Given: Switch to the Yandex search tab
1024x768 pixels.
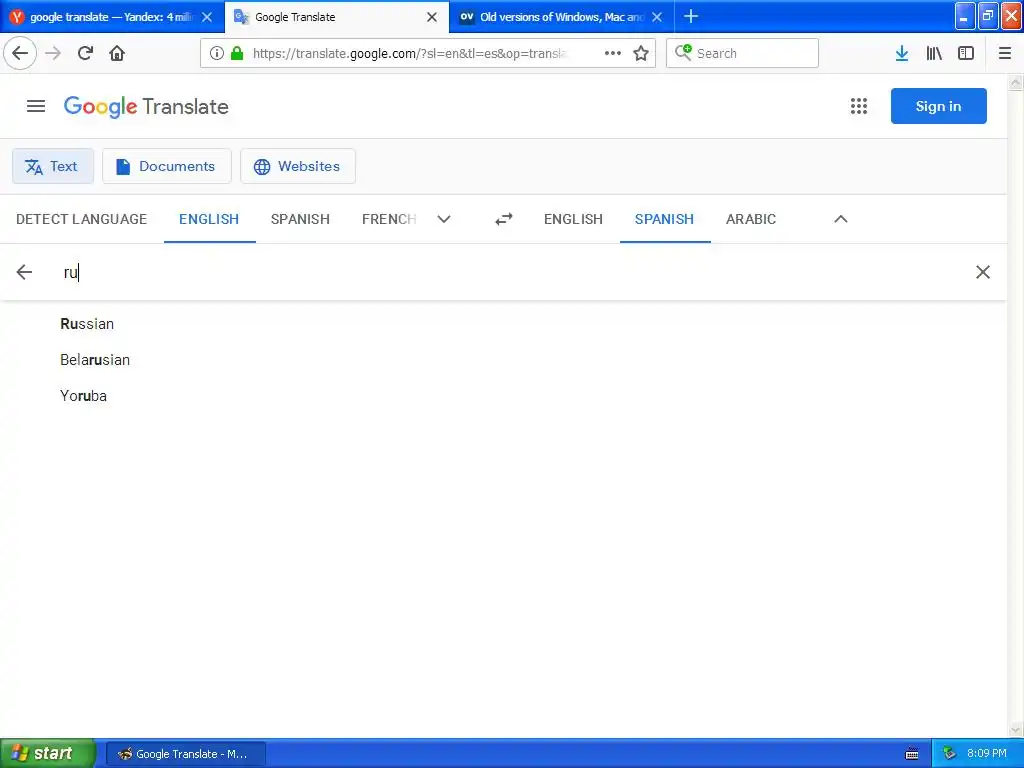Looking at the screenshot, I should coord(112,17).
